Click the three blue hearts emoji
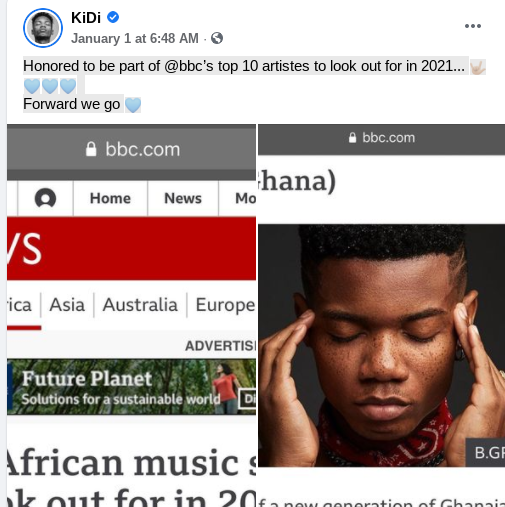The height and width of the screenshot is (507, 505). point(50,86)
